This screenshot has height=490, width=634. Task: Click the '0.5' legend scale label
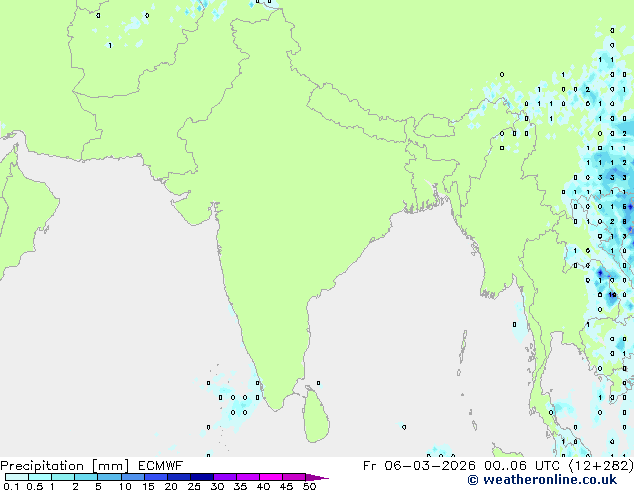pyautogui.click(x=35, y=486)
